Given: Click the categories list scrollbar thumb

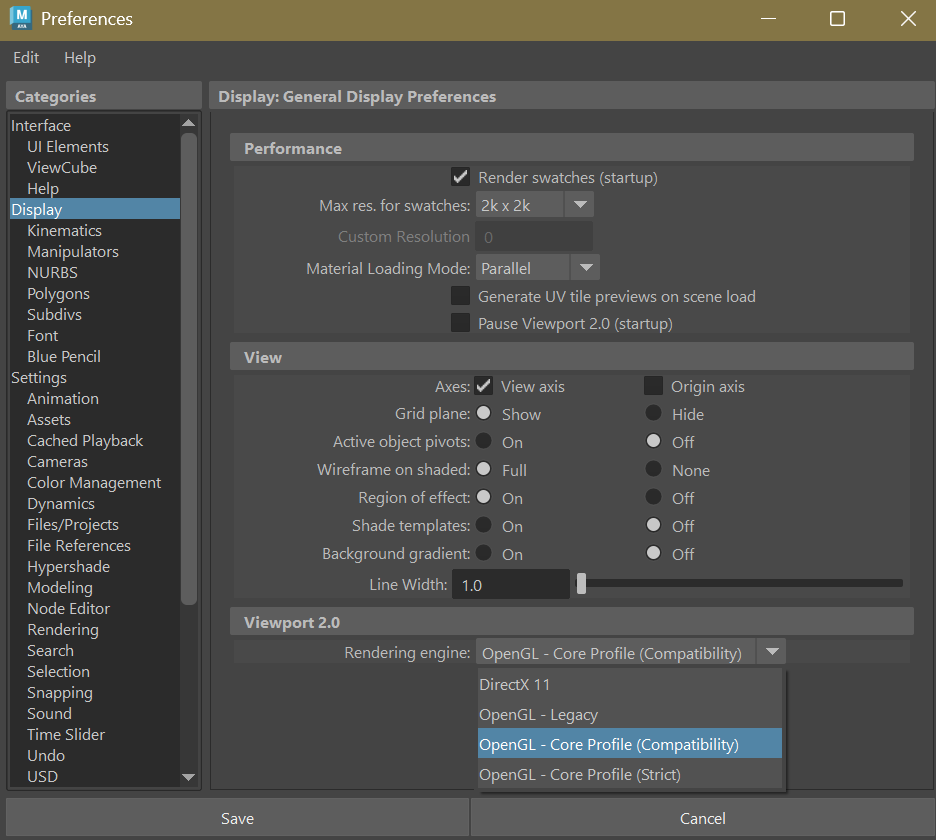Looking at the screenshot, I should pyautogui.click(x=189, y=369).
